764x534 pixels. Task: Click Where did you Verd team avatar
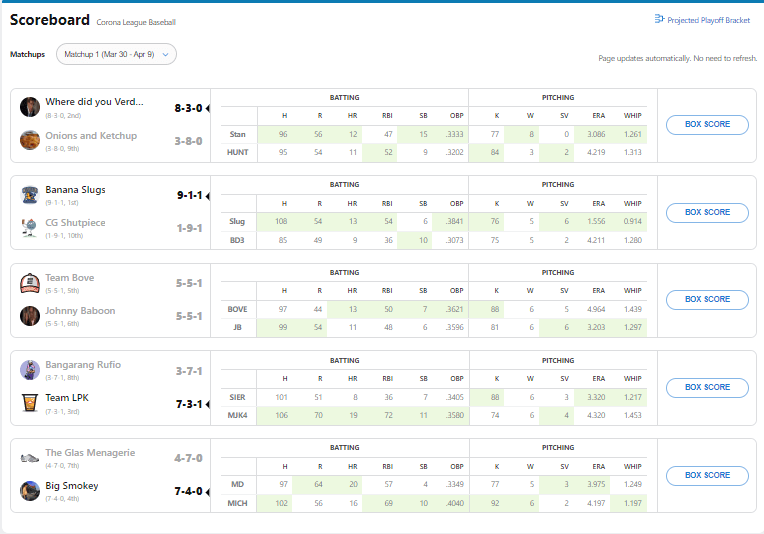pyautogui.click(x=30, y=107)
